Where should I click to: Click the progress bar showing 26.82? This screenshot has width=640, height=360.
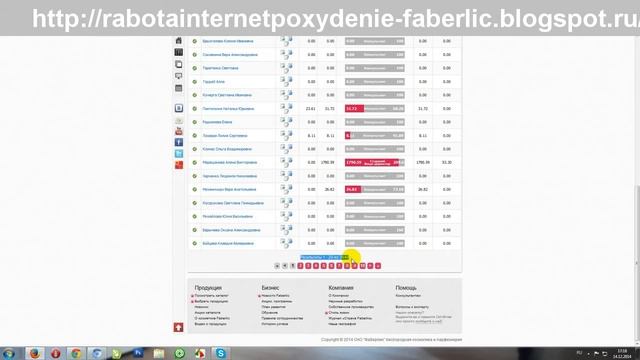375,189
